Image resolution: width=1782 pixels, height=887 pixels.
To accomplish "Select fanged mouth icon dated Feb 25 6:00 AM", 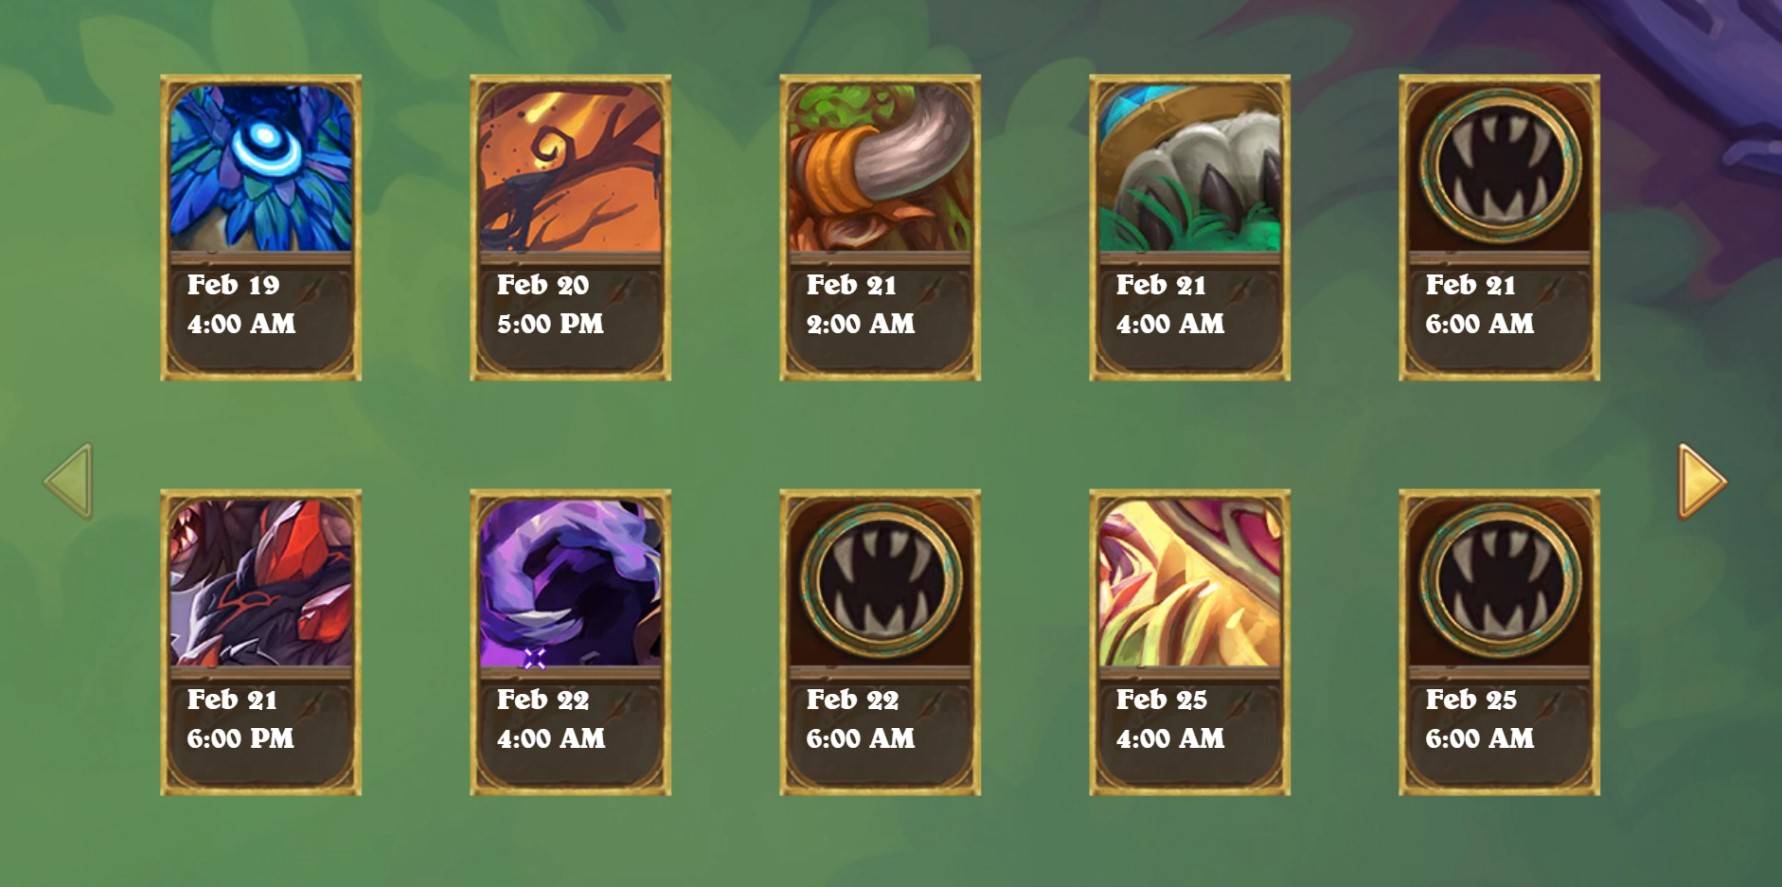I will [1499, 580].
